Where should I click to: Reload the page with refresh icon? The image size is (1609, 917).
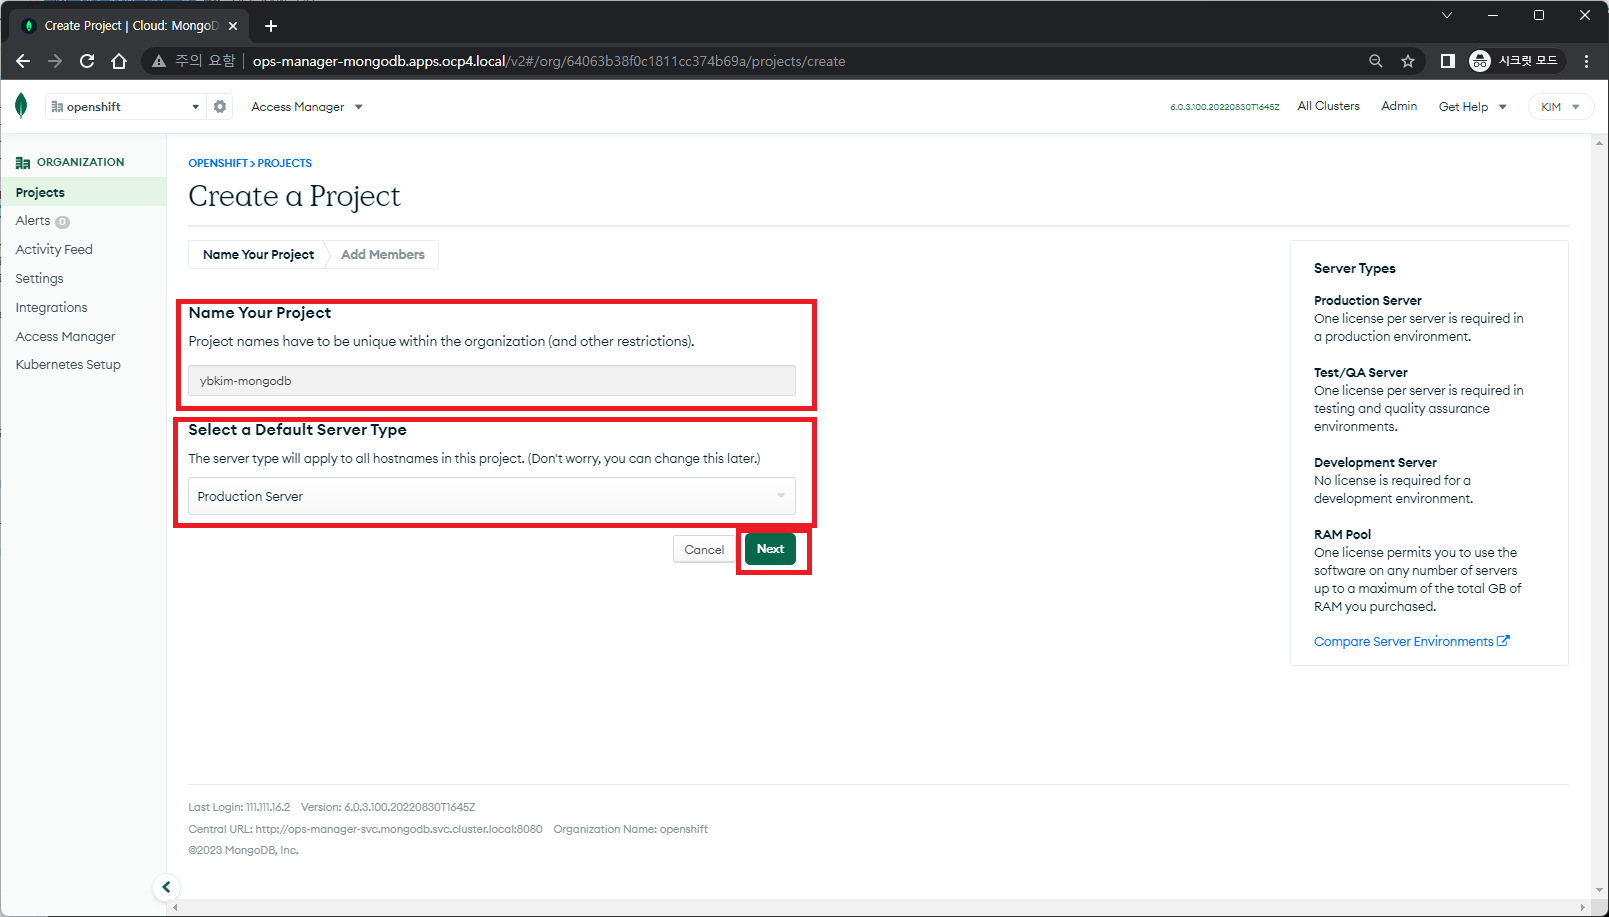click(87, 61)
